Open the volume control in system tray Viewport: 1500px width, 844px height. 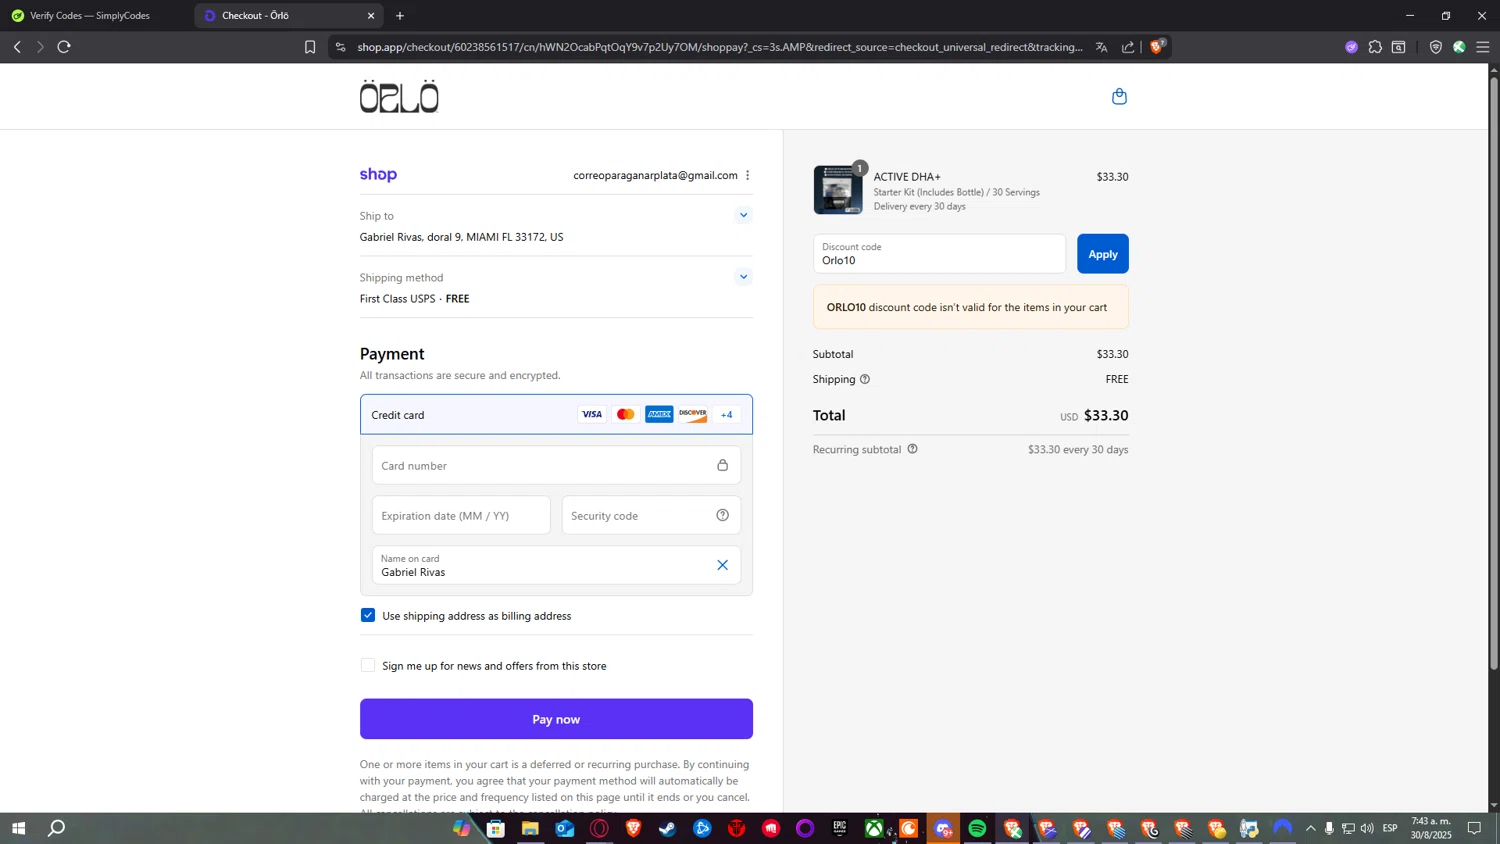point(1366,828)
